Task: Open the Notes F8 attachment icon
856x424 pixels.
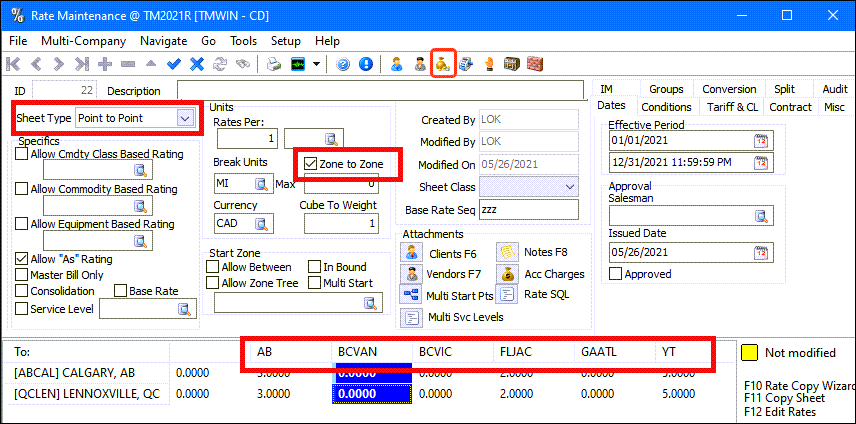Action: tap(507, 253)
